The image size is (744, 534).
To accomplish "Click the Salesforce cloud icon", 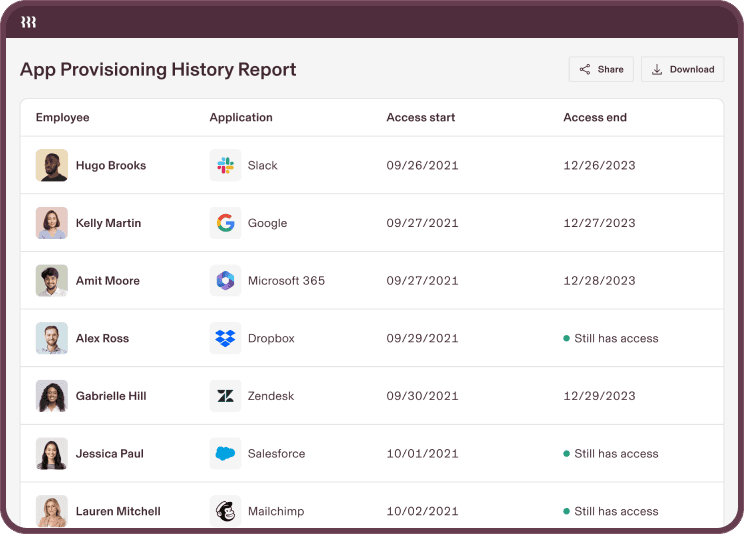I will [226, 454].
